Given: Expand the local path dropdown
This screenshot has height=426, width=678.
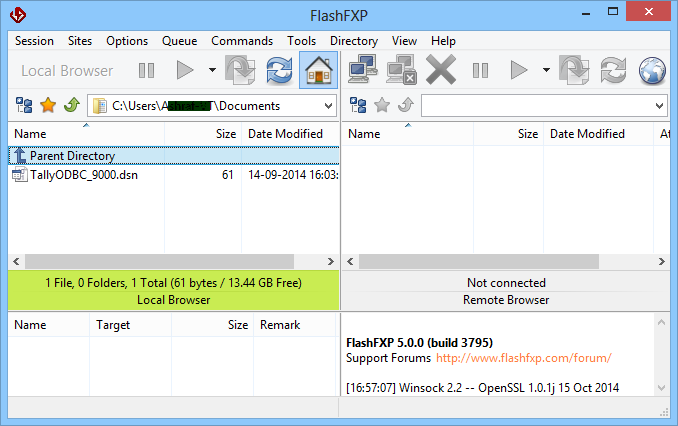Looking at the screenshot, I should coord(329,106).
